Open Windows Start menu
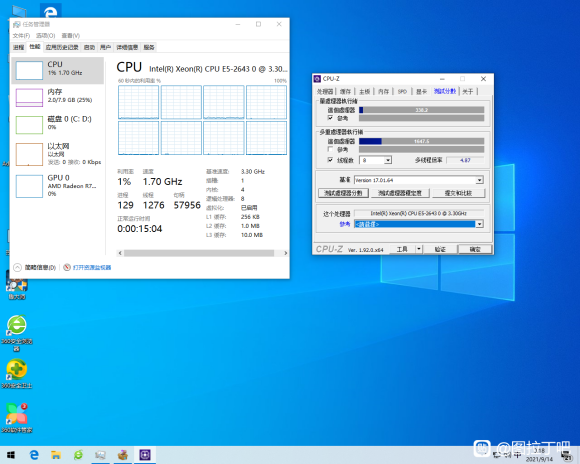 coord(11,455)
